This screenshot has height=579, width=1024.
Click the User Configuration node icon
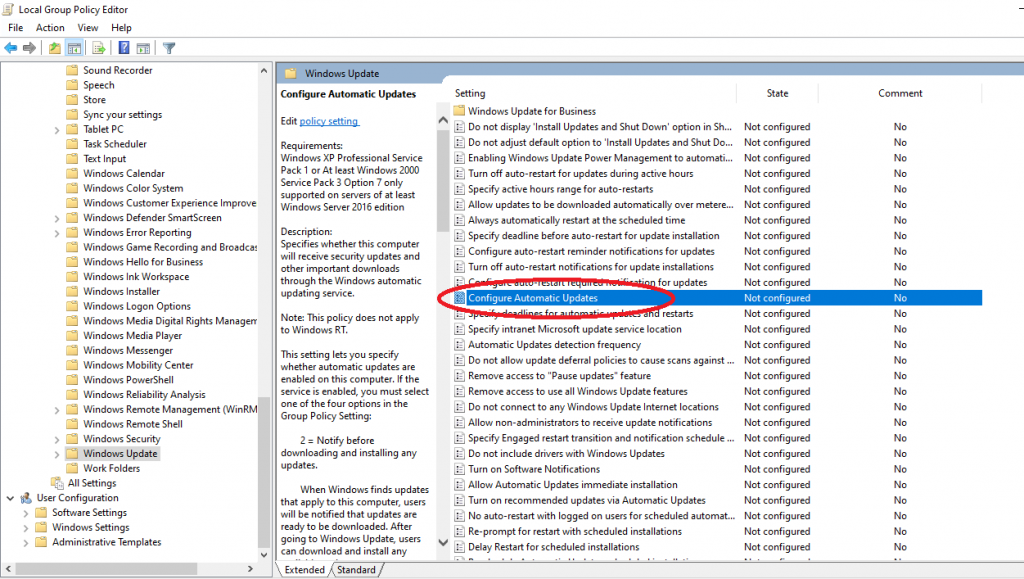point(26,497)
